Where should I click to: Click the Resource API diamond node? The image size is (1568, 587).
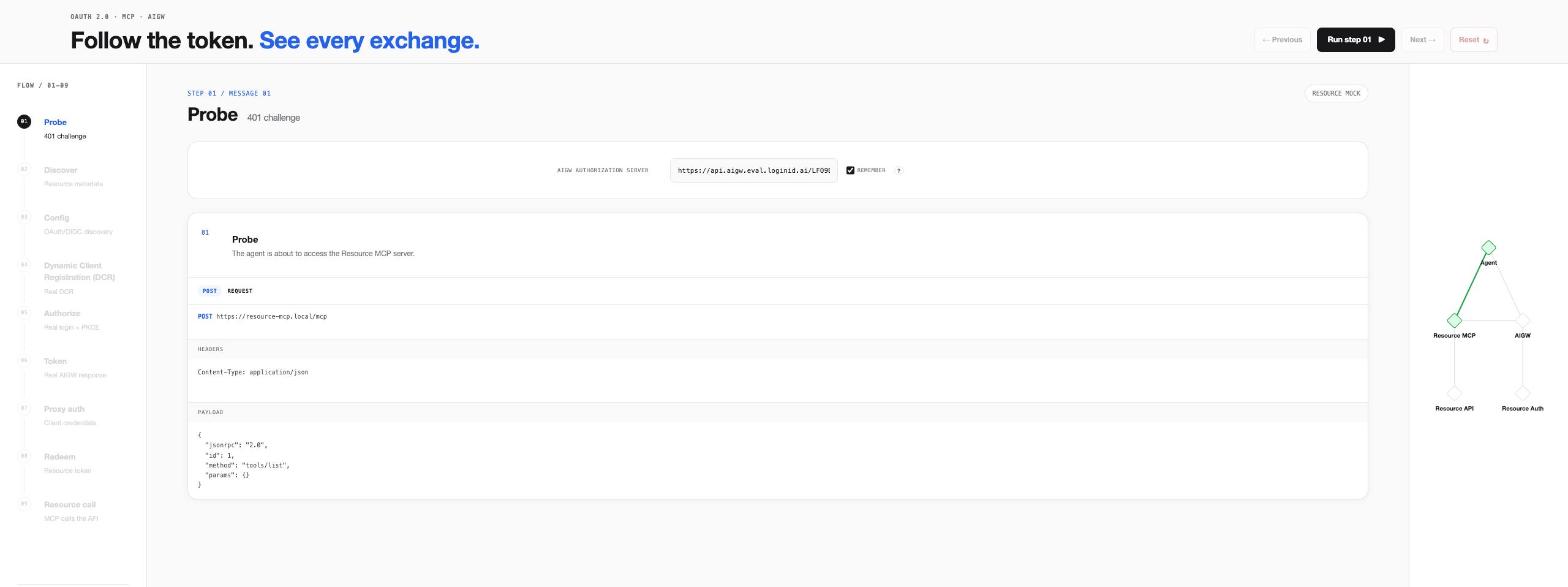point(1454,393)
